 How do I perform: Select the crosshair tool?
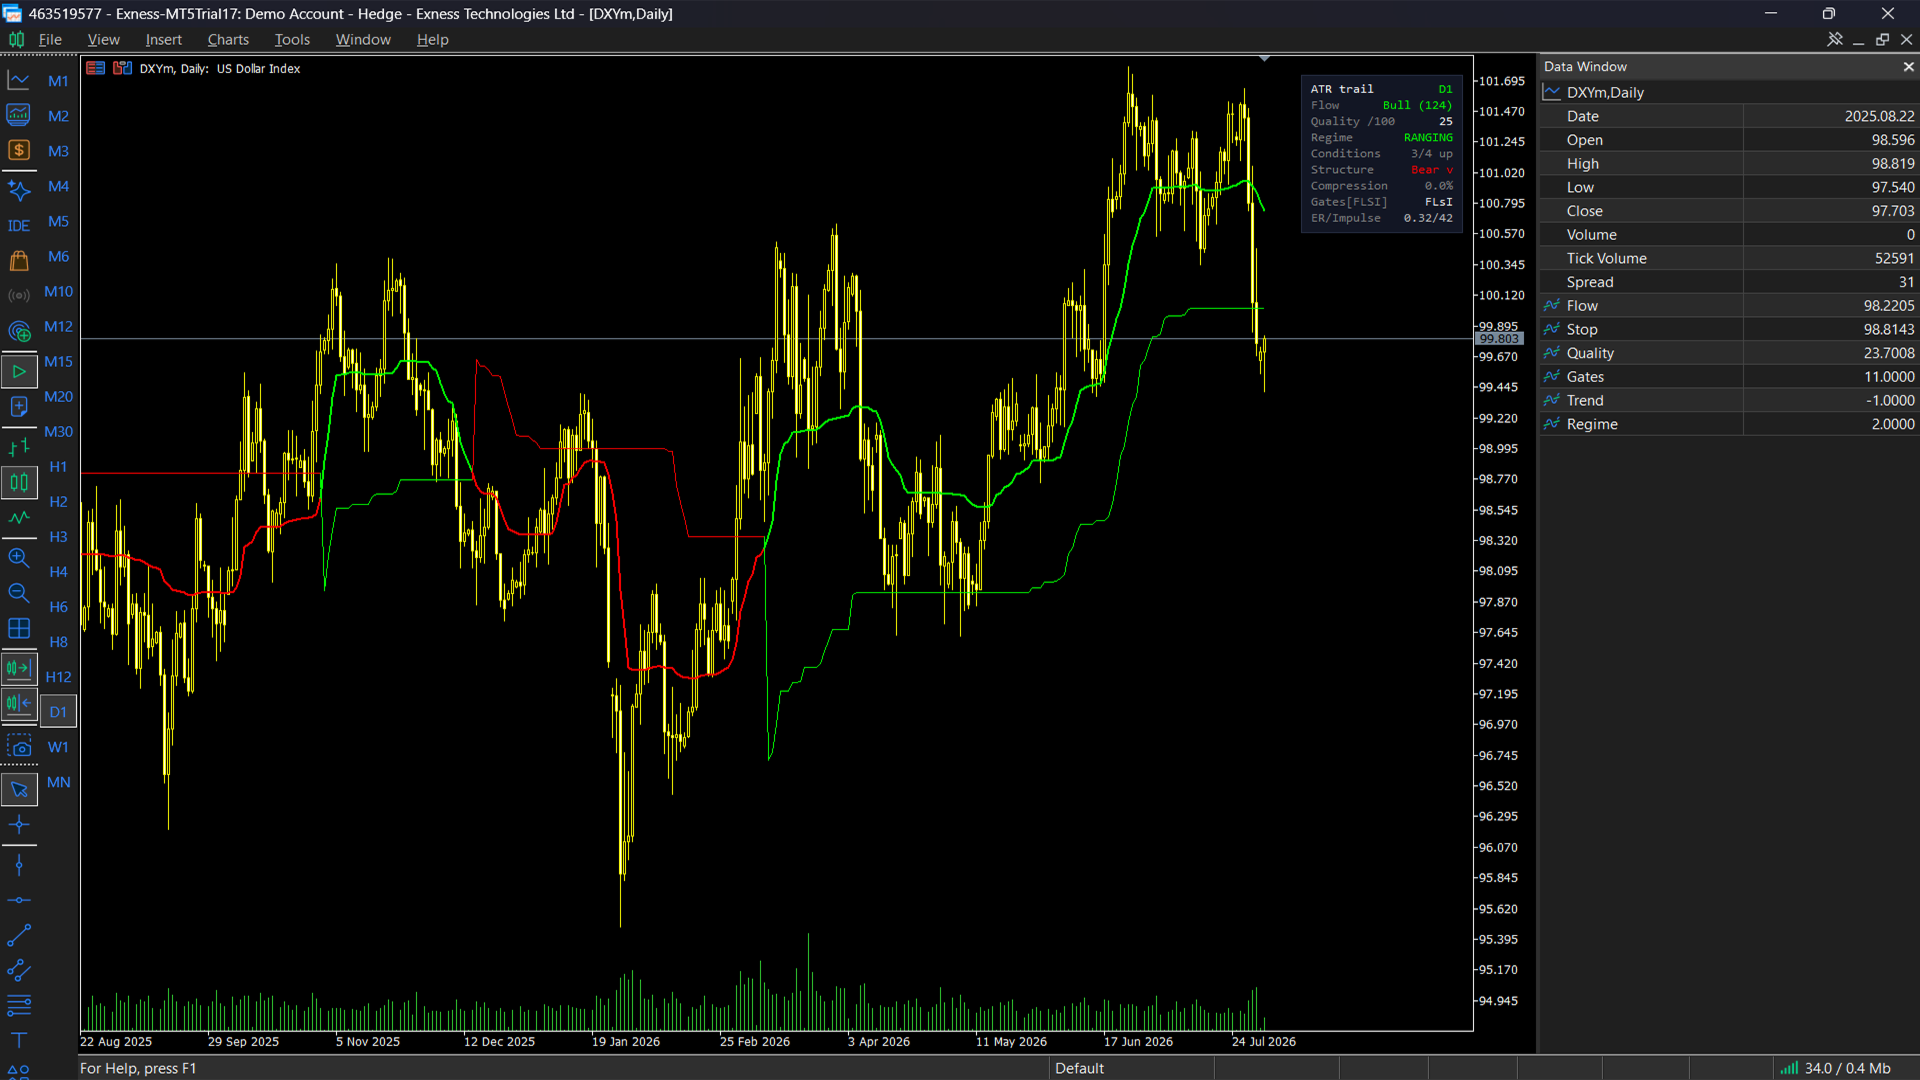pyautogui.click(x=19, y=825)
